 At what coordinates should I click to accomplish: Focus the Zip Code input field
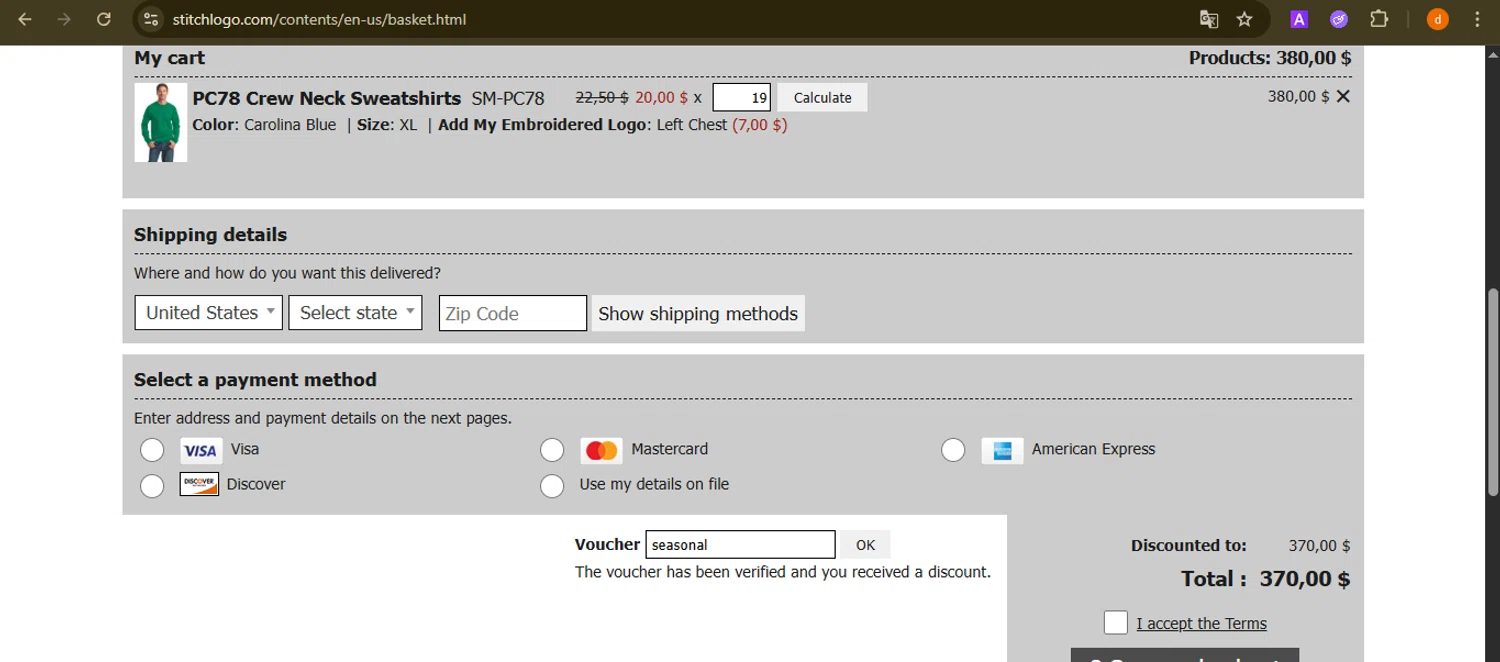513,313
